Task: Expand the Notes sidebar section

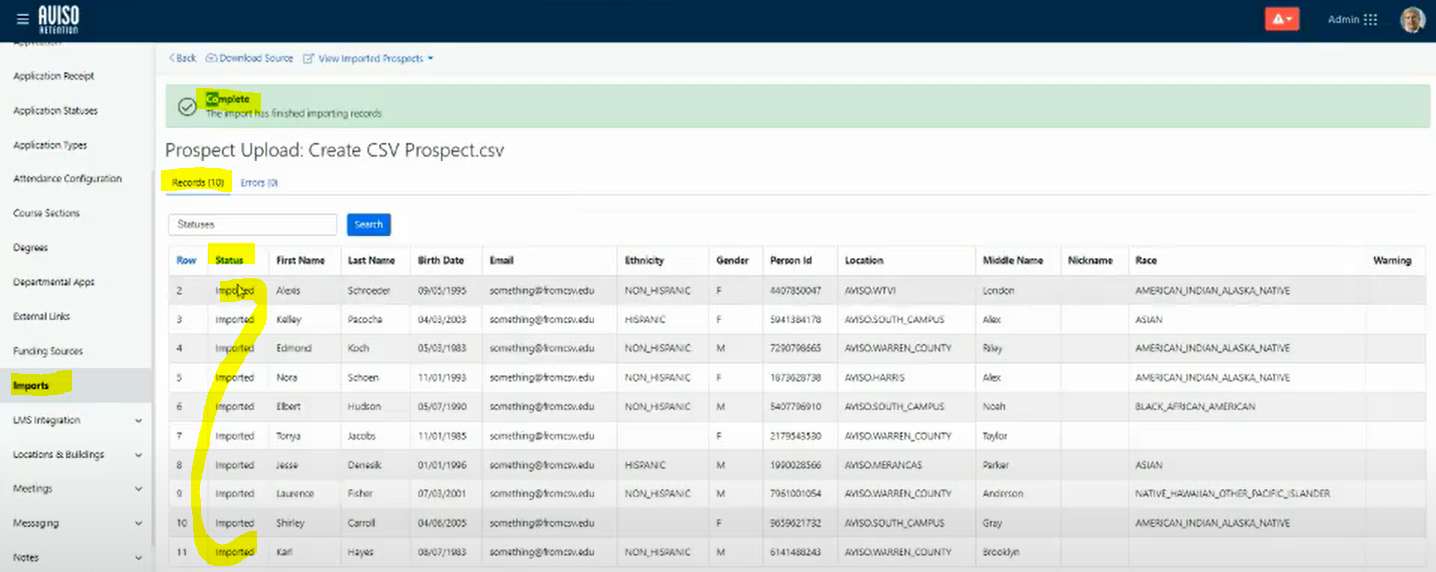Action: click(76, 557)
